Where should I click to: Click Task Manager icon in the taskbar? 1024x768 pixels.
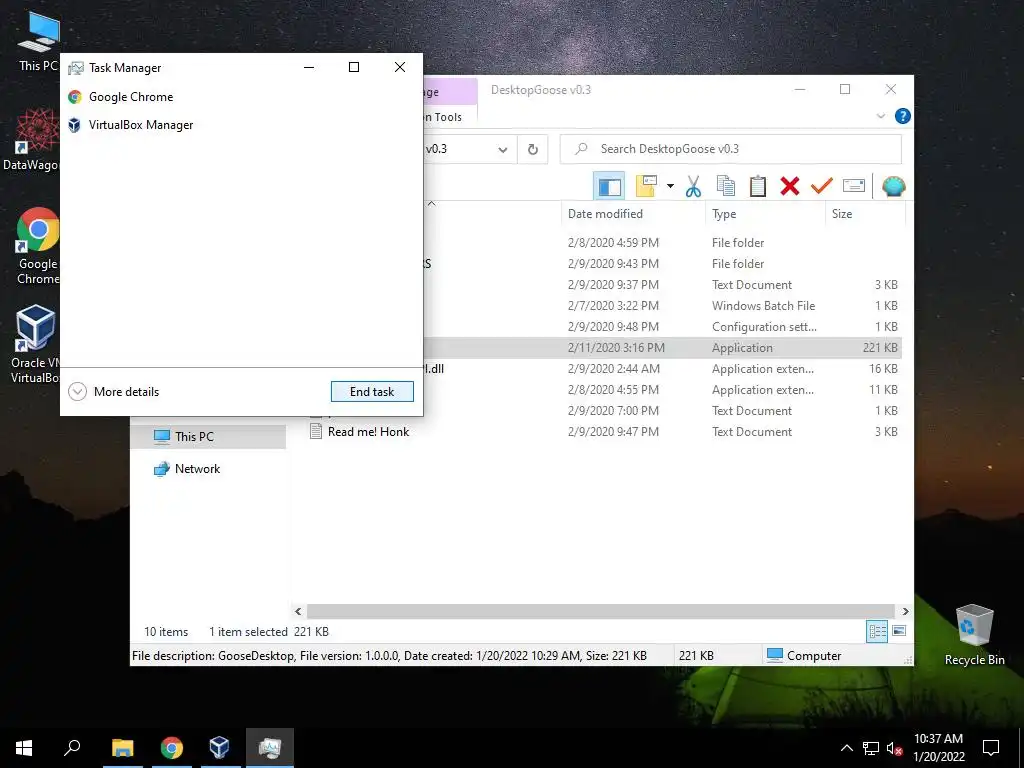tap(270, 748)
